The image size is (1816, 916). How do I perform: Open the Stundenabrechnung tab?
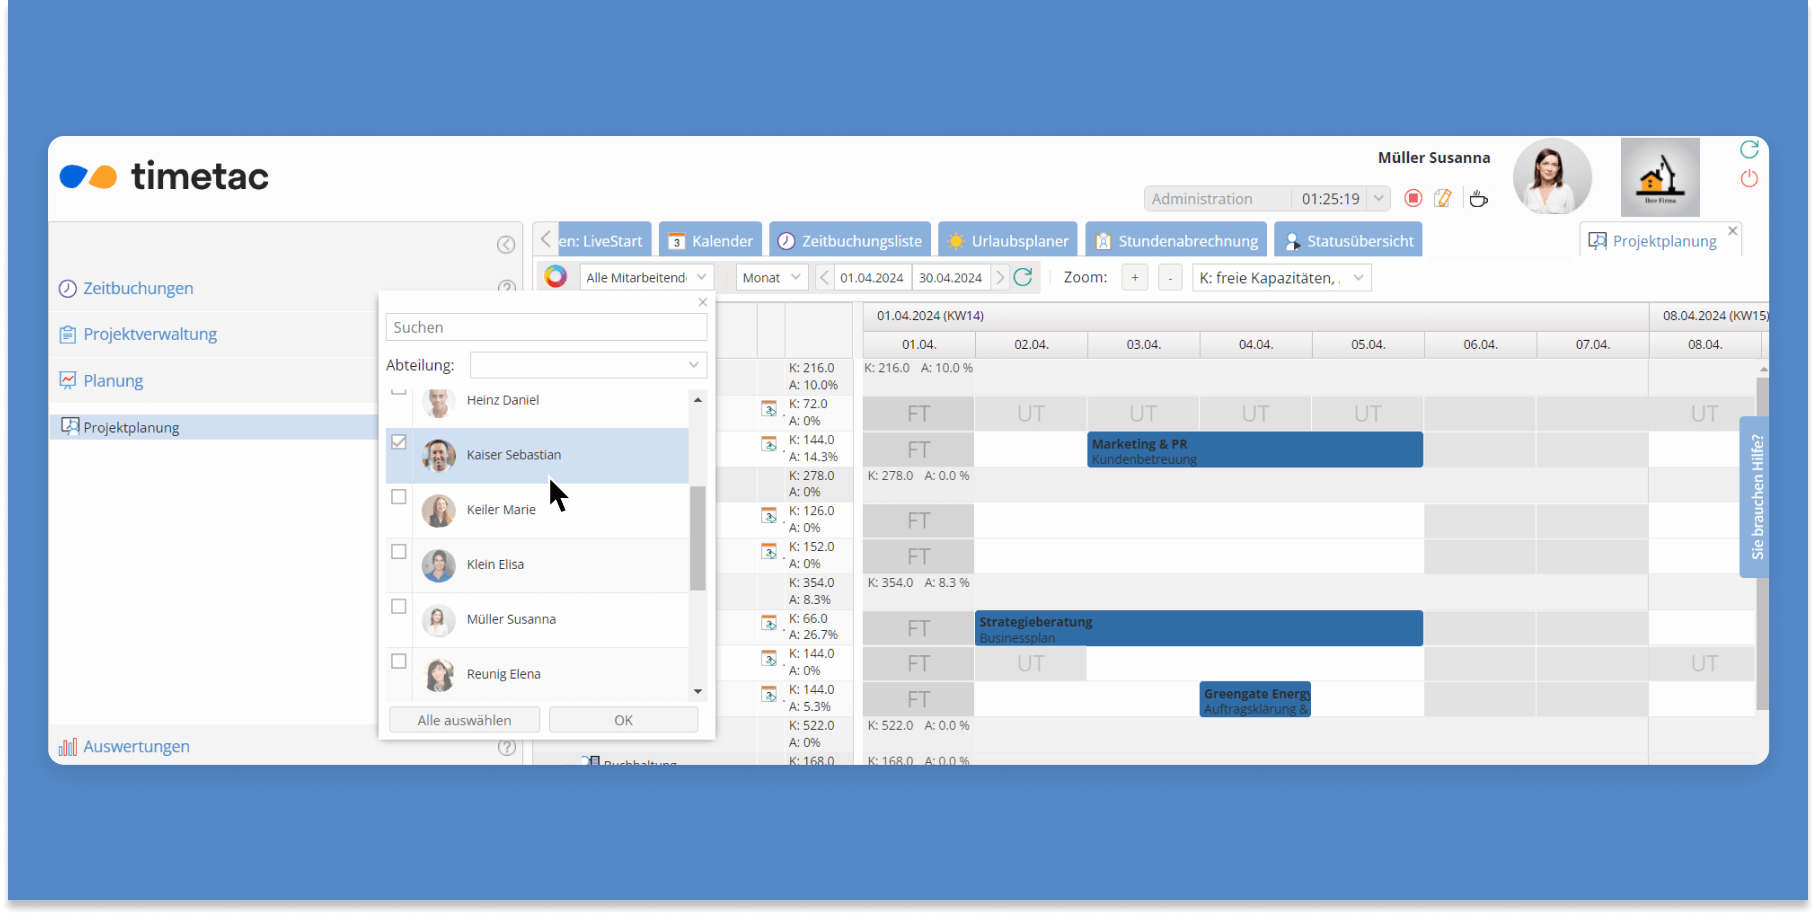(x=1176, y=241)
